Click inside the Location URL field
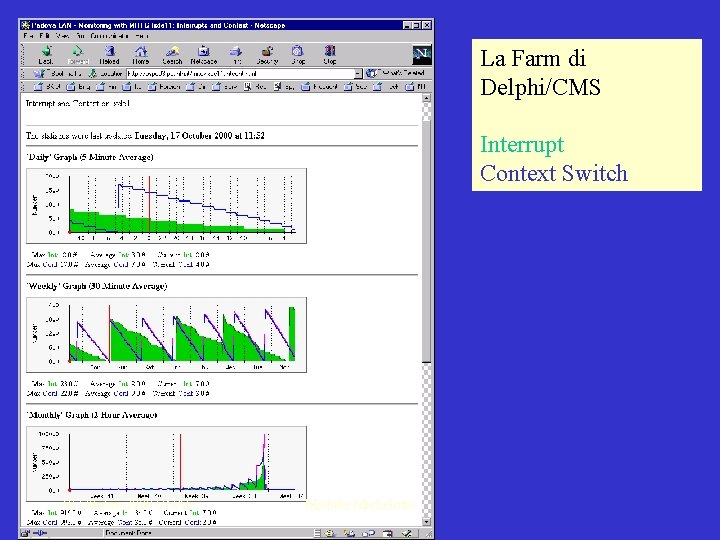 240,73
